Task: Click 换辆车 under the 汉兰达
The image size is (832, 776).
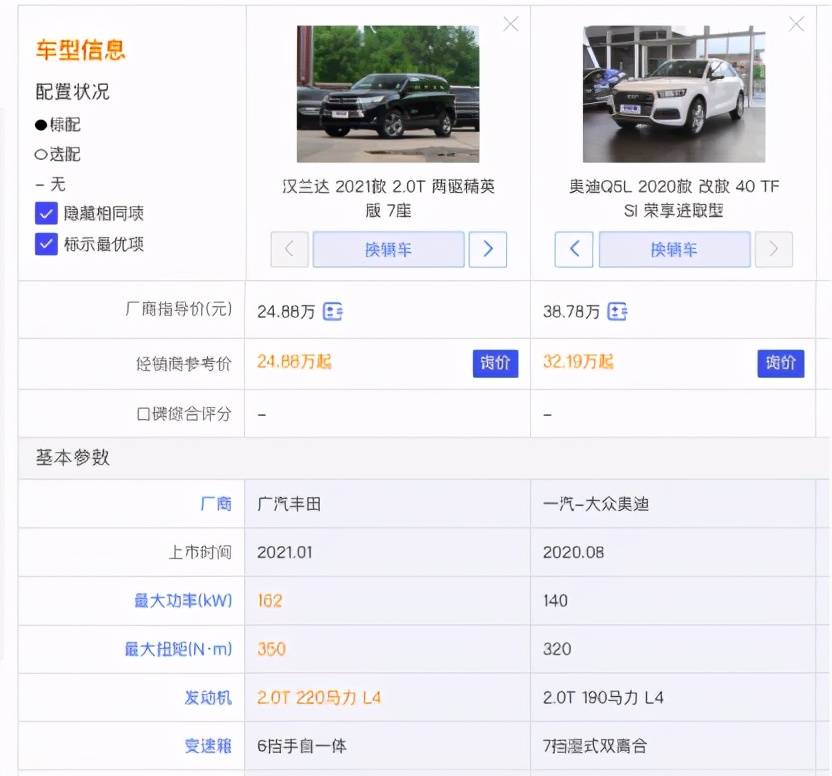Action: coord(388,249)
